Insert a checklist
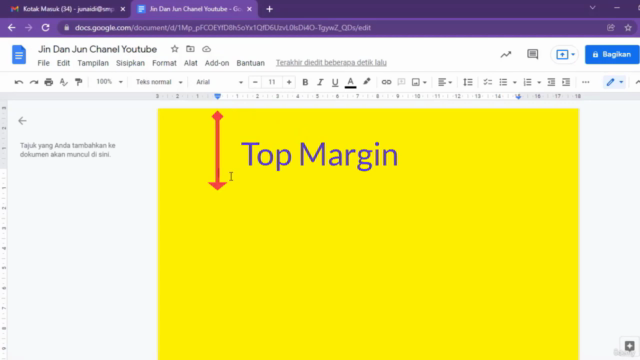Image resolution: width=640 pixels, height=360 pixels. 487,82
